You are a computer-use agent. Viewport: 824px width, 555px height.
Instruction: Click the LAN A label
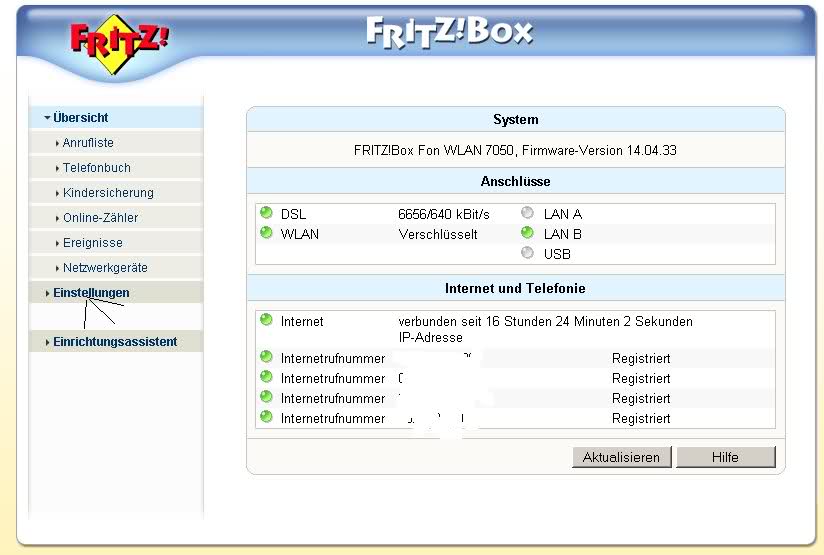pos(563,214)
